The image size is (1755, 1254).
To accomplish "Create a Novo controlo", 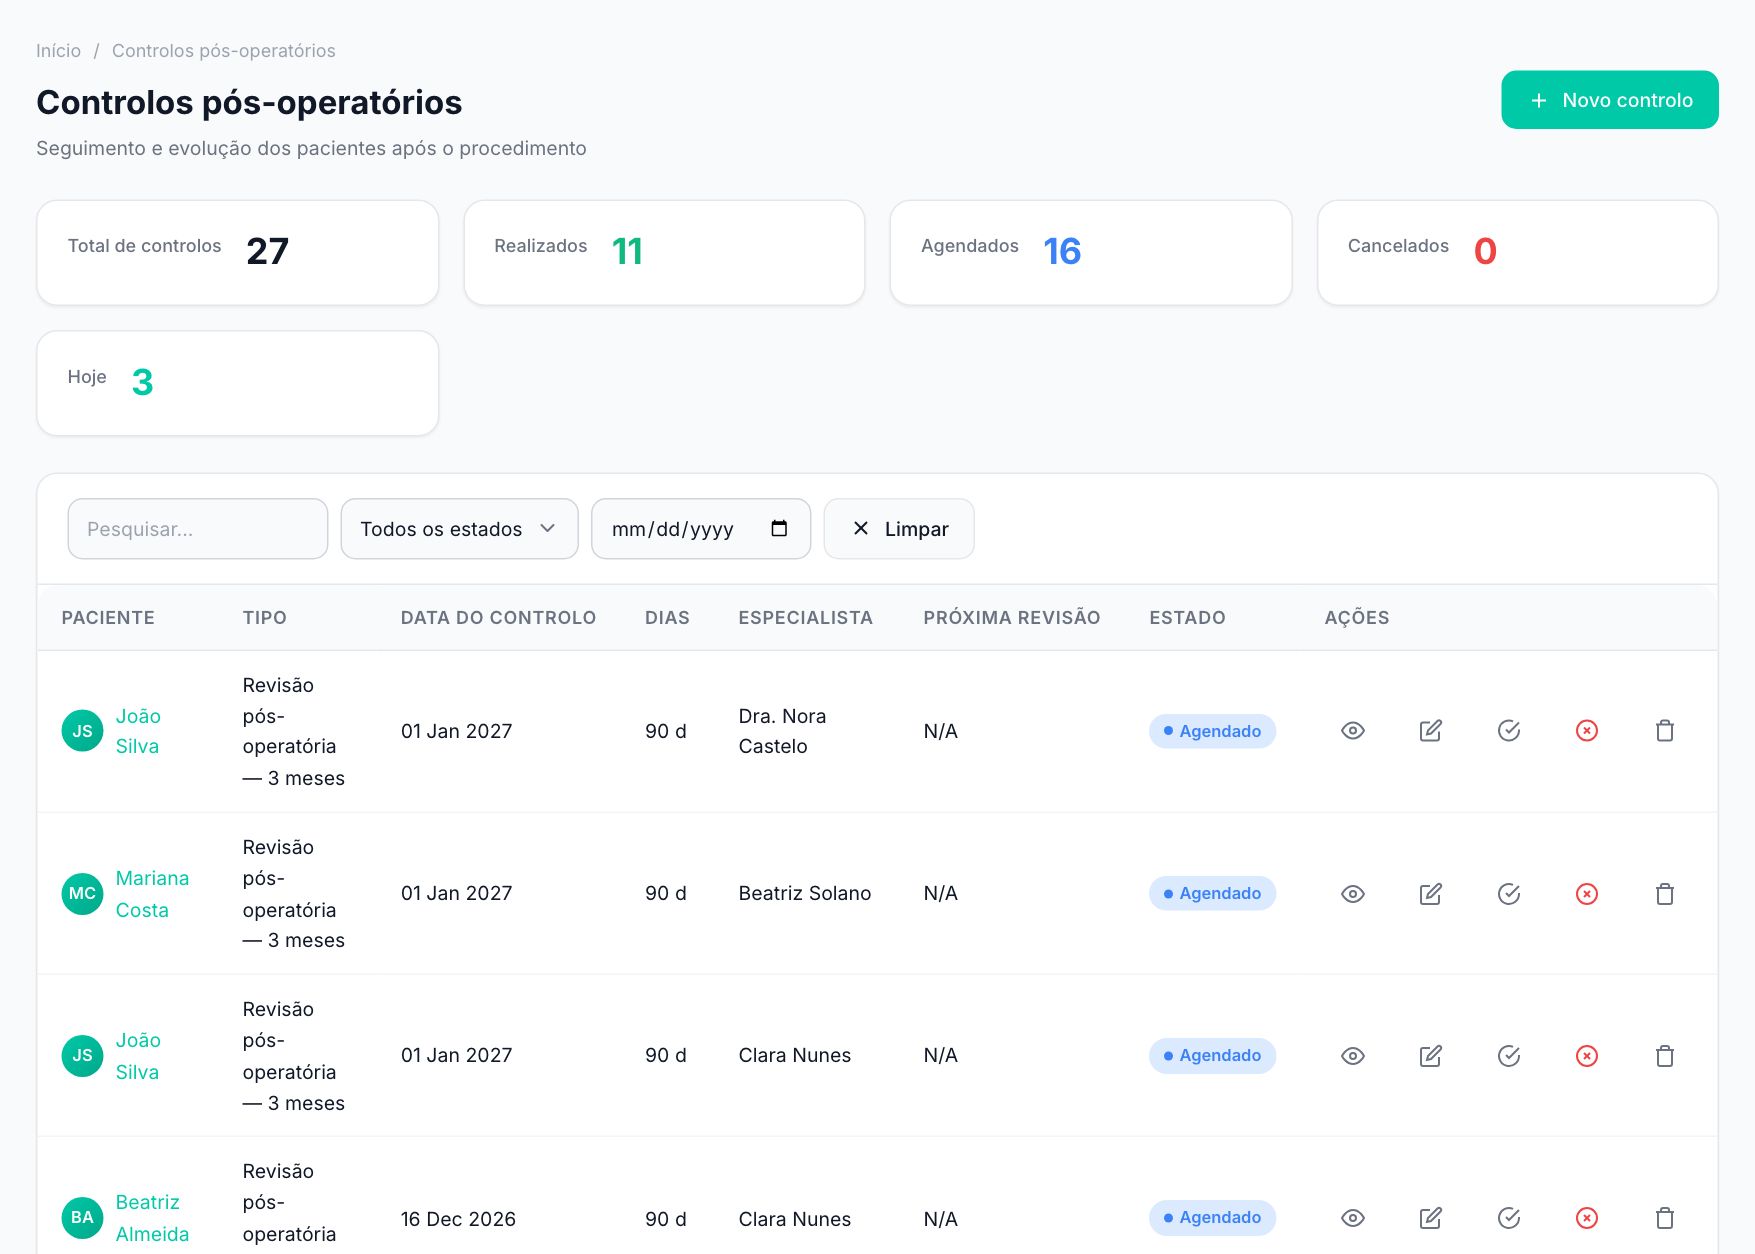I will 1609,100.
